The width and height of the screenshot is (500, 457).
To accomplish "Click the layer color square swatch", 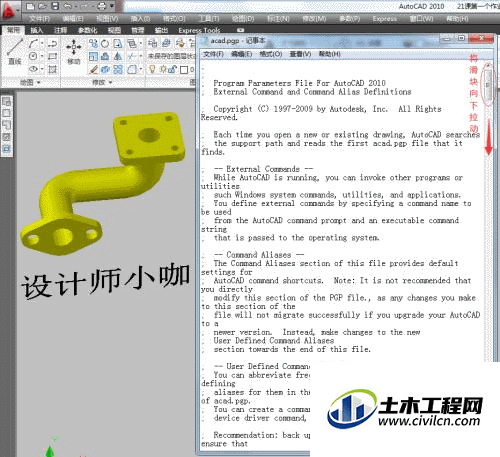I will pyautogui.click(x=184, y=70).
